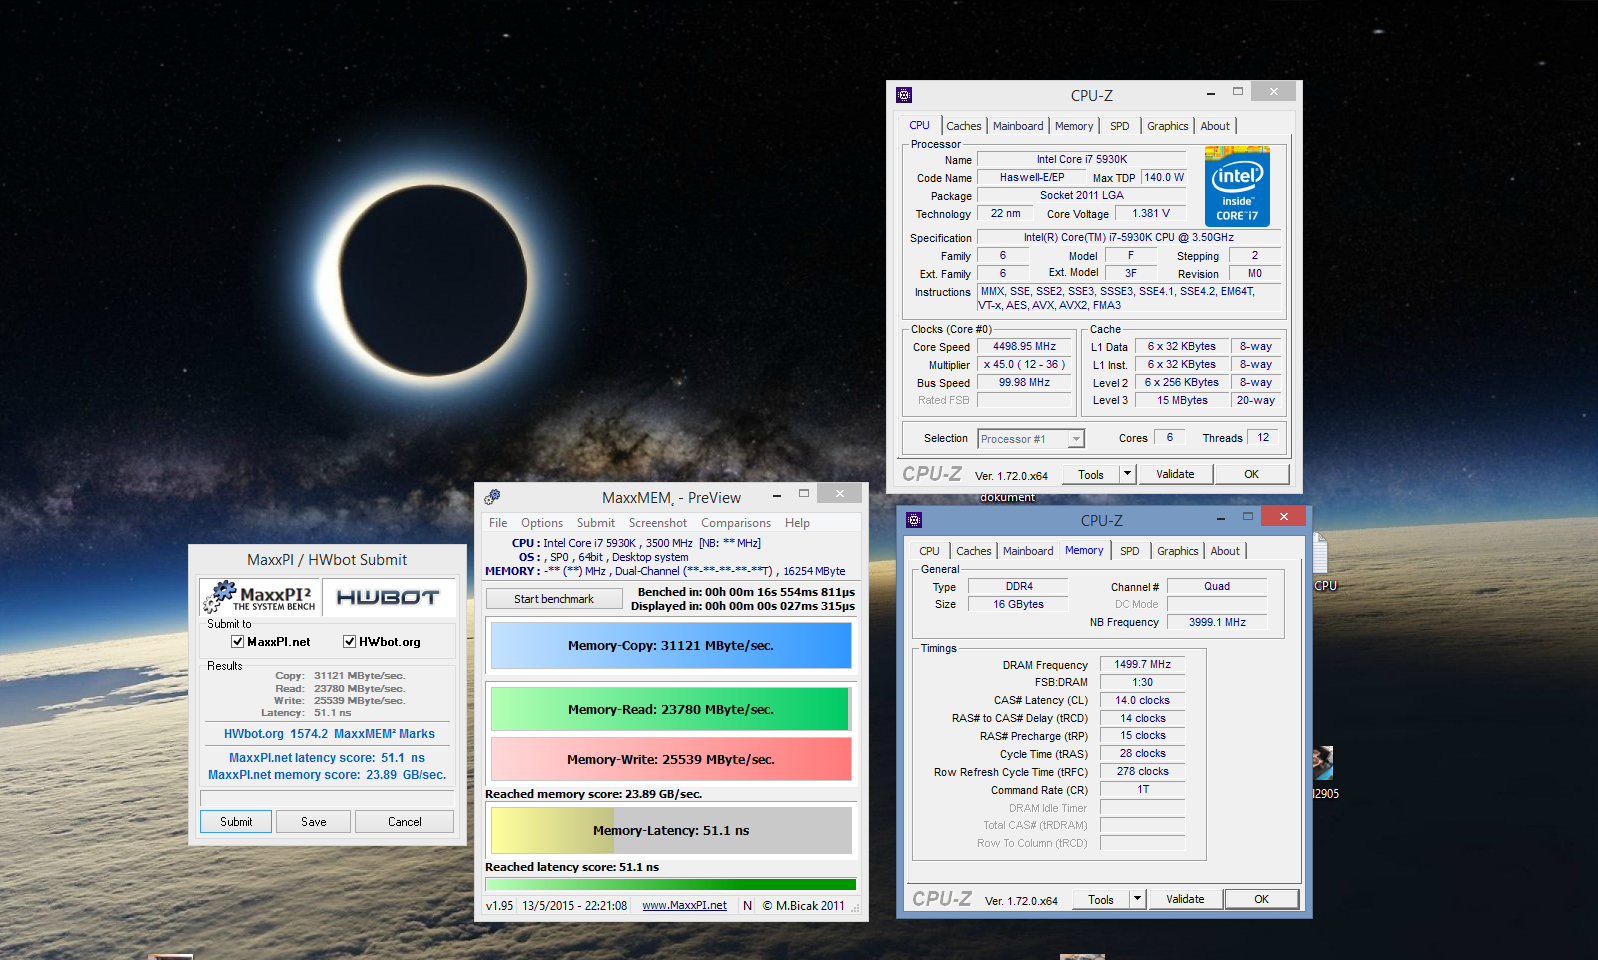The width and height of the screenshot is (1598, 960).
Task: Click the Intel Core i7 logo in CPU-Z
Action: click(x=1237, y=187)
